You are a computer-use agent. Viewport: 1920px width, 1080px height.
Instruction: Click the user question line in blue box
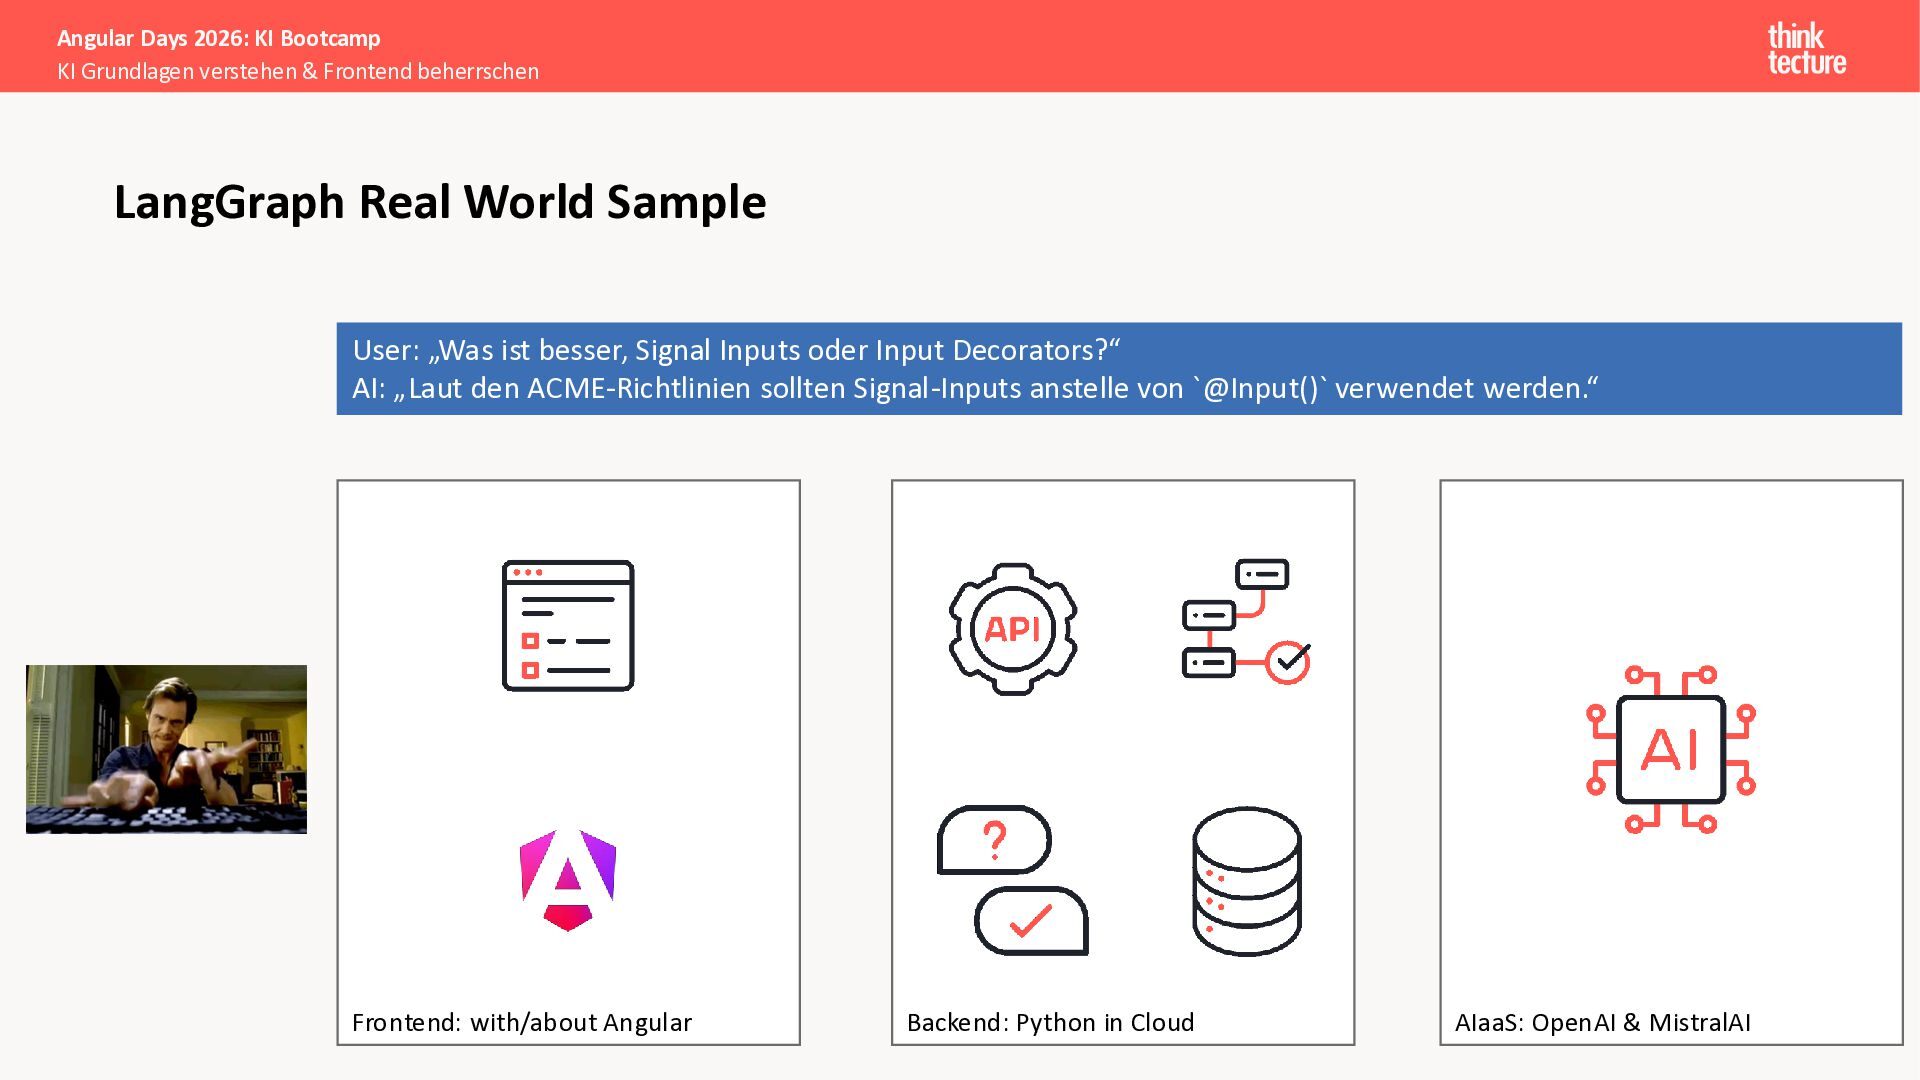click(736, 350)
